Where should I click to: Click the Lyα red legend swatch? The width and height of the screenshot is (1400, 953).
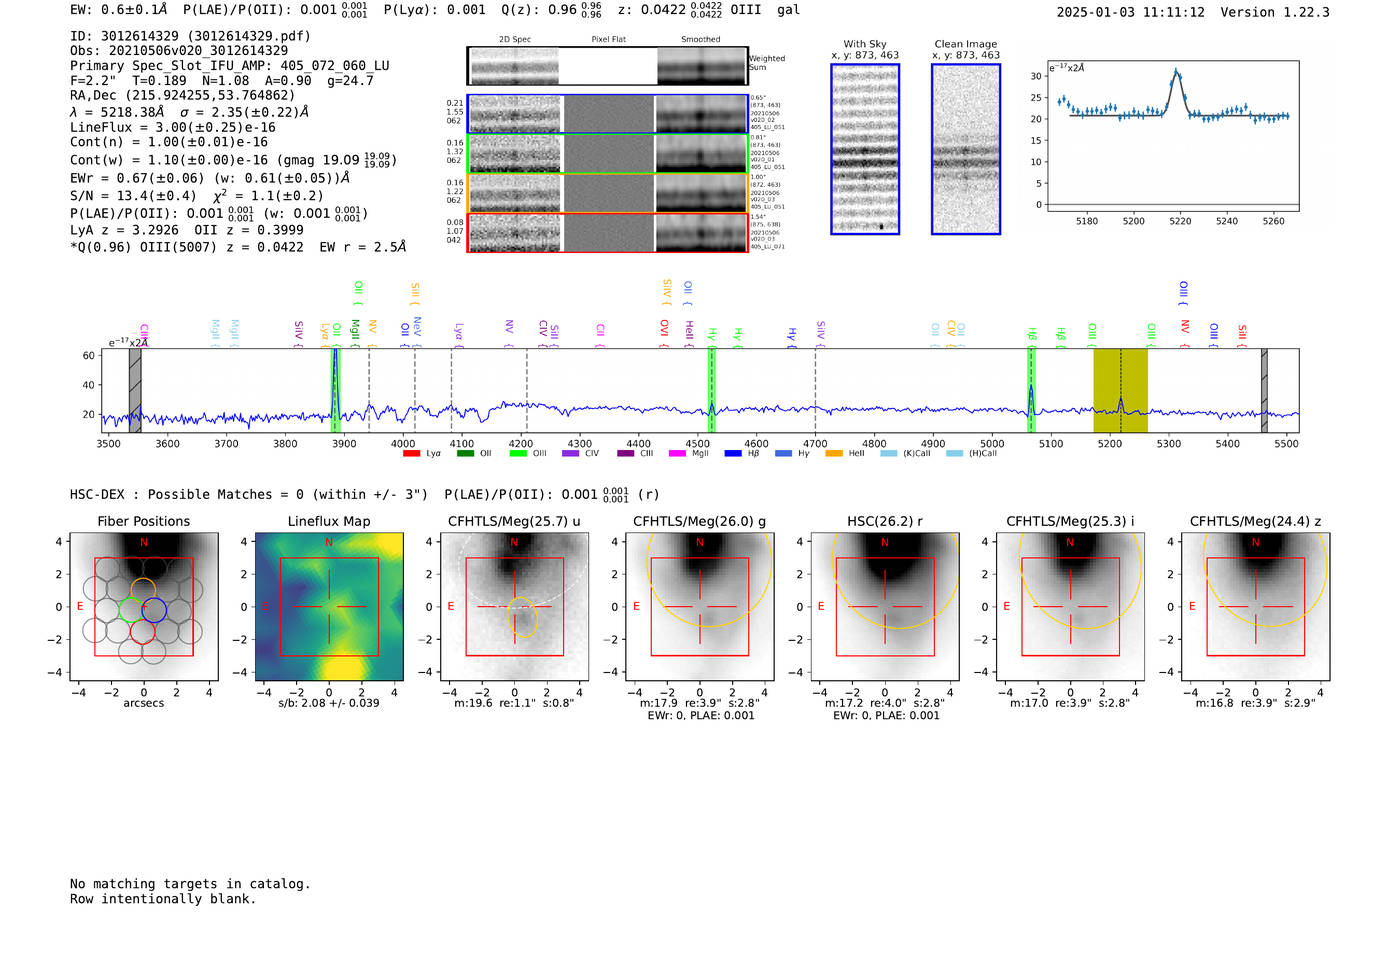[x=411, y=453]
